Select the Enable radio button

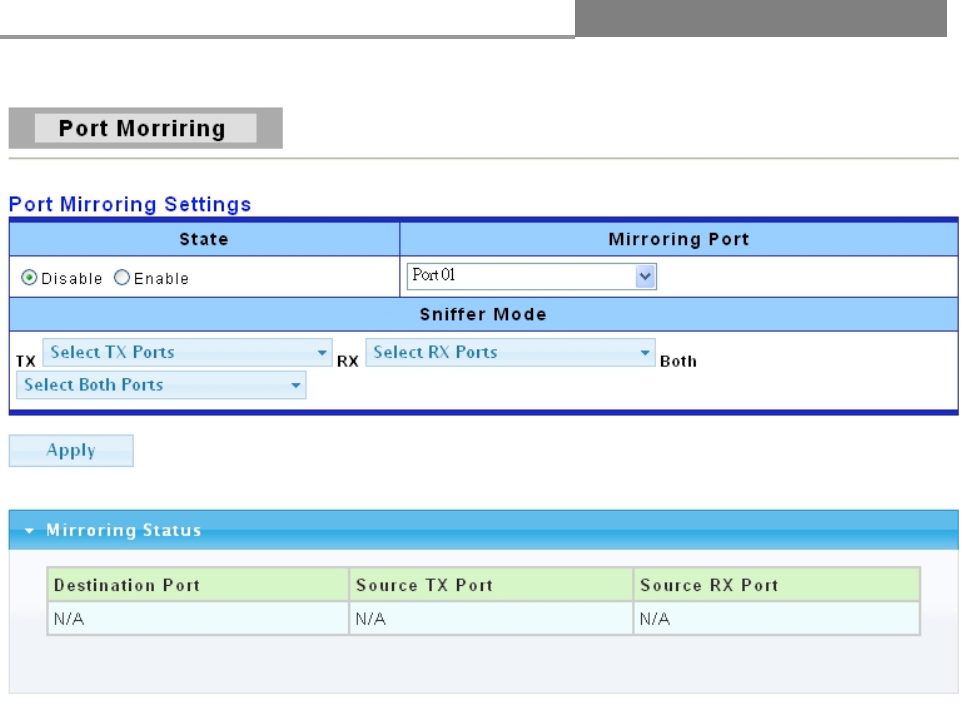122,278
